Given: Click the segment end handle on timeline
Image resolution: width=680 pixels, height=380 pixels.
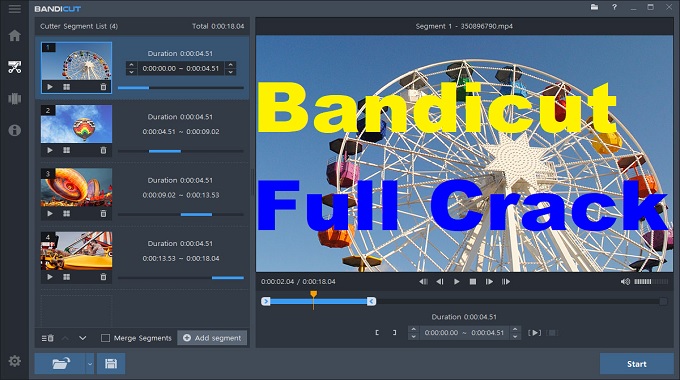Looking at the screenshot, I should click(371, 301).
